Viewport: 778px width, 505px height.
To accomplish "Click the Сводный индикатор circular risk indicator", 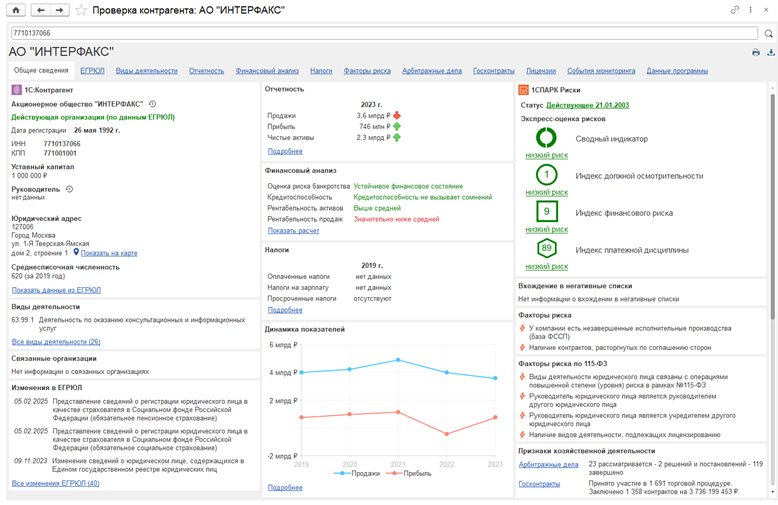I will [546, 139].
